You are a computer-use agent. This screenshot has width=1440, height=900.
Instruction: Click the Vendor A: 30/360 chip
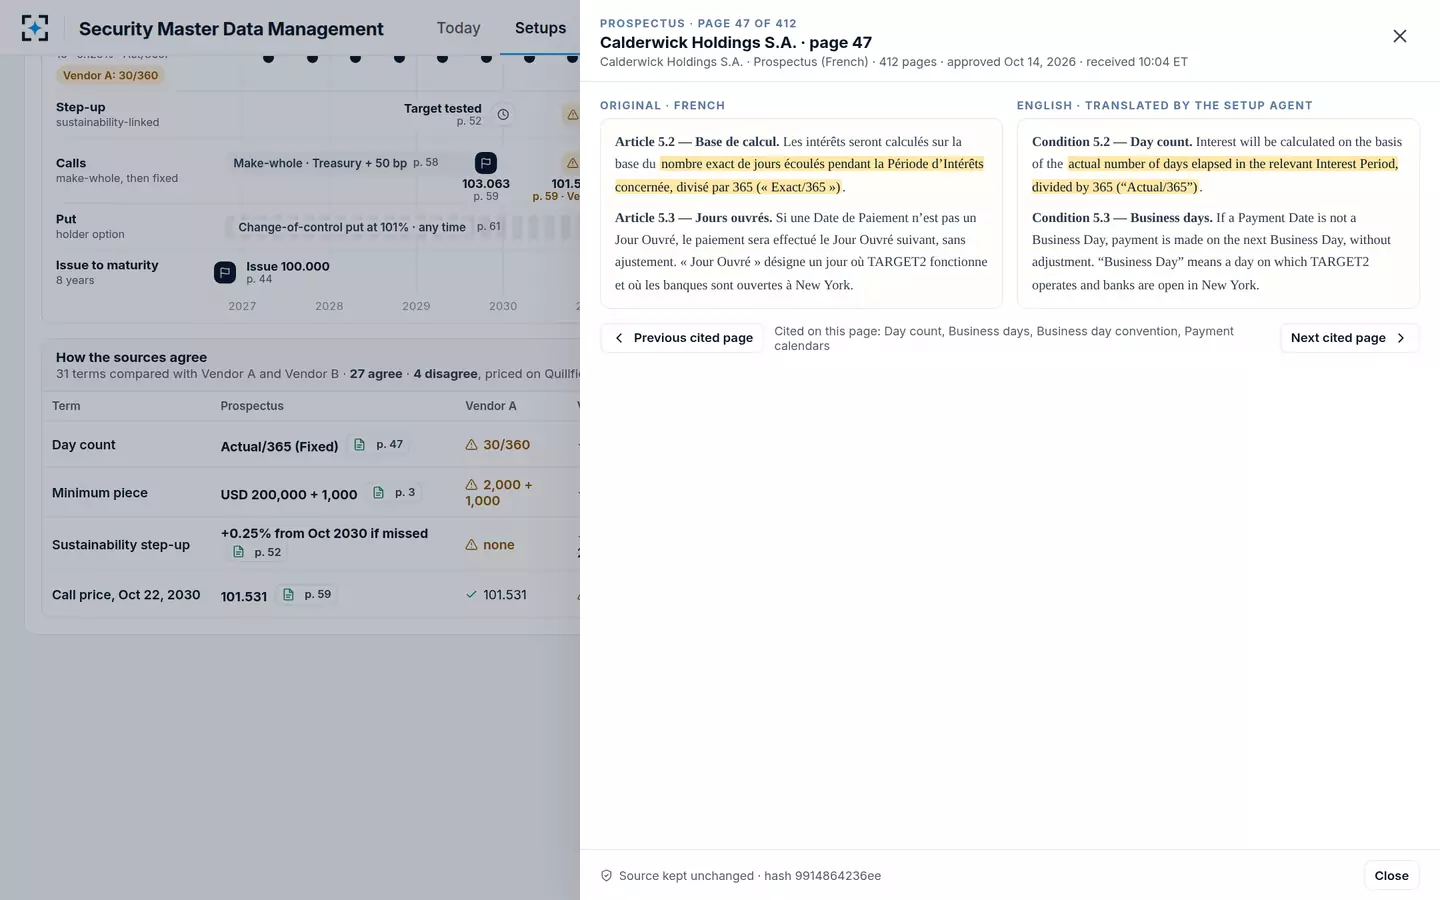click(x=111, y=76)
